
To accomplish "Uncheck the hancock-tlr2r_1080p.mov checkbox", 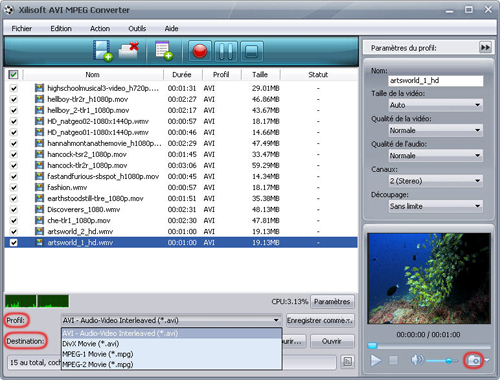I will 14,165.
